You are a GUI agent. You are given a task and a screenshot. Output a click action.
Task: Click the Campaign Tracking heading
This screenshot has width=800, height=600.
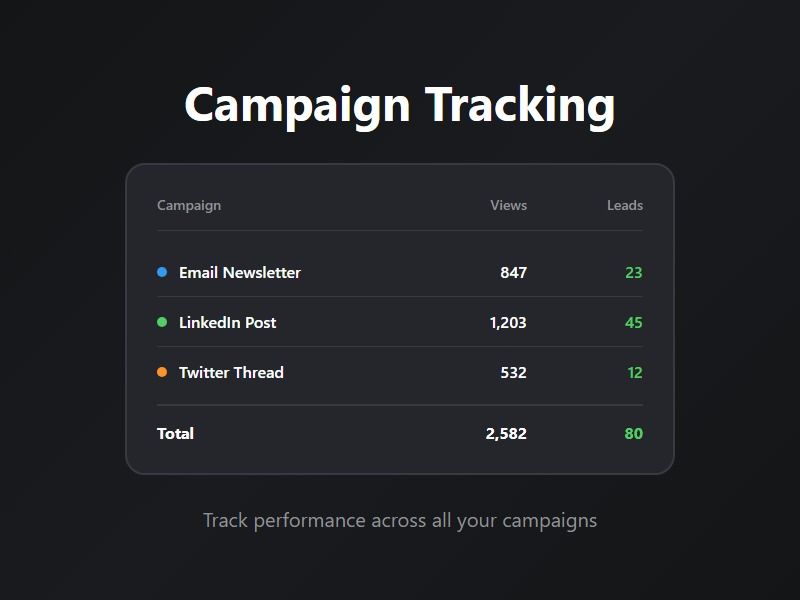[400, 104]
